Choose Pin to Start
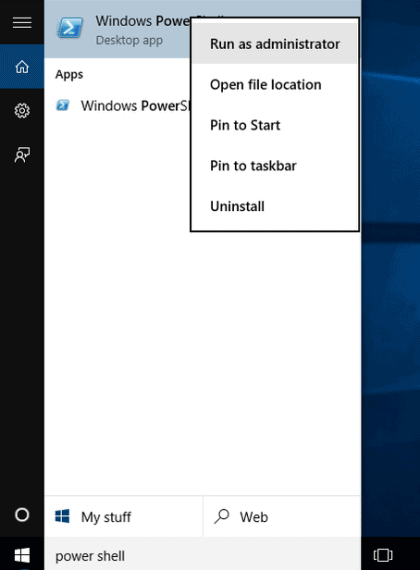The height and width of the screenshot is (570, 420). click(x=275, y=125)
